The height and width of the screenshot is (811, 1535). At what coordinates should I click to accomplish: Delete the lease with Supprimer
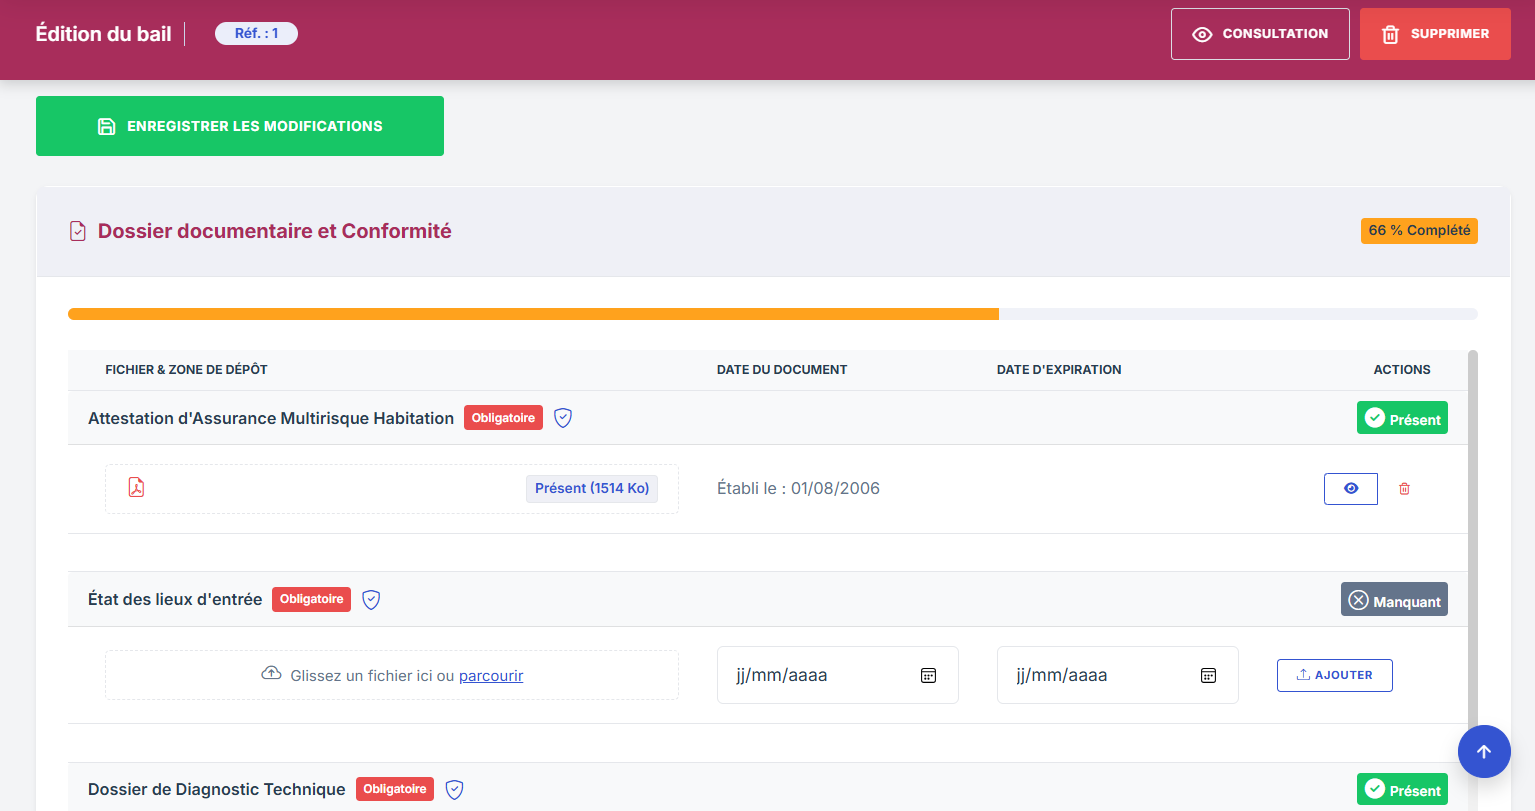[1435, 34]
